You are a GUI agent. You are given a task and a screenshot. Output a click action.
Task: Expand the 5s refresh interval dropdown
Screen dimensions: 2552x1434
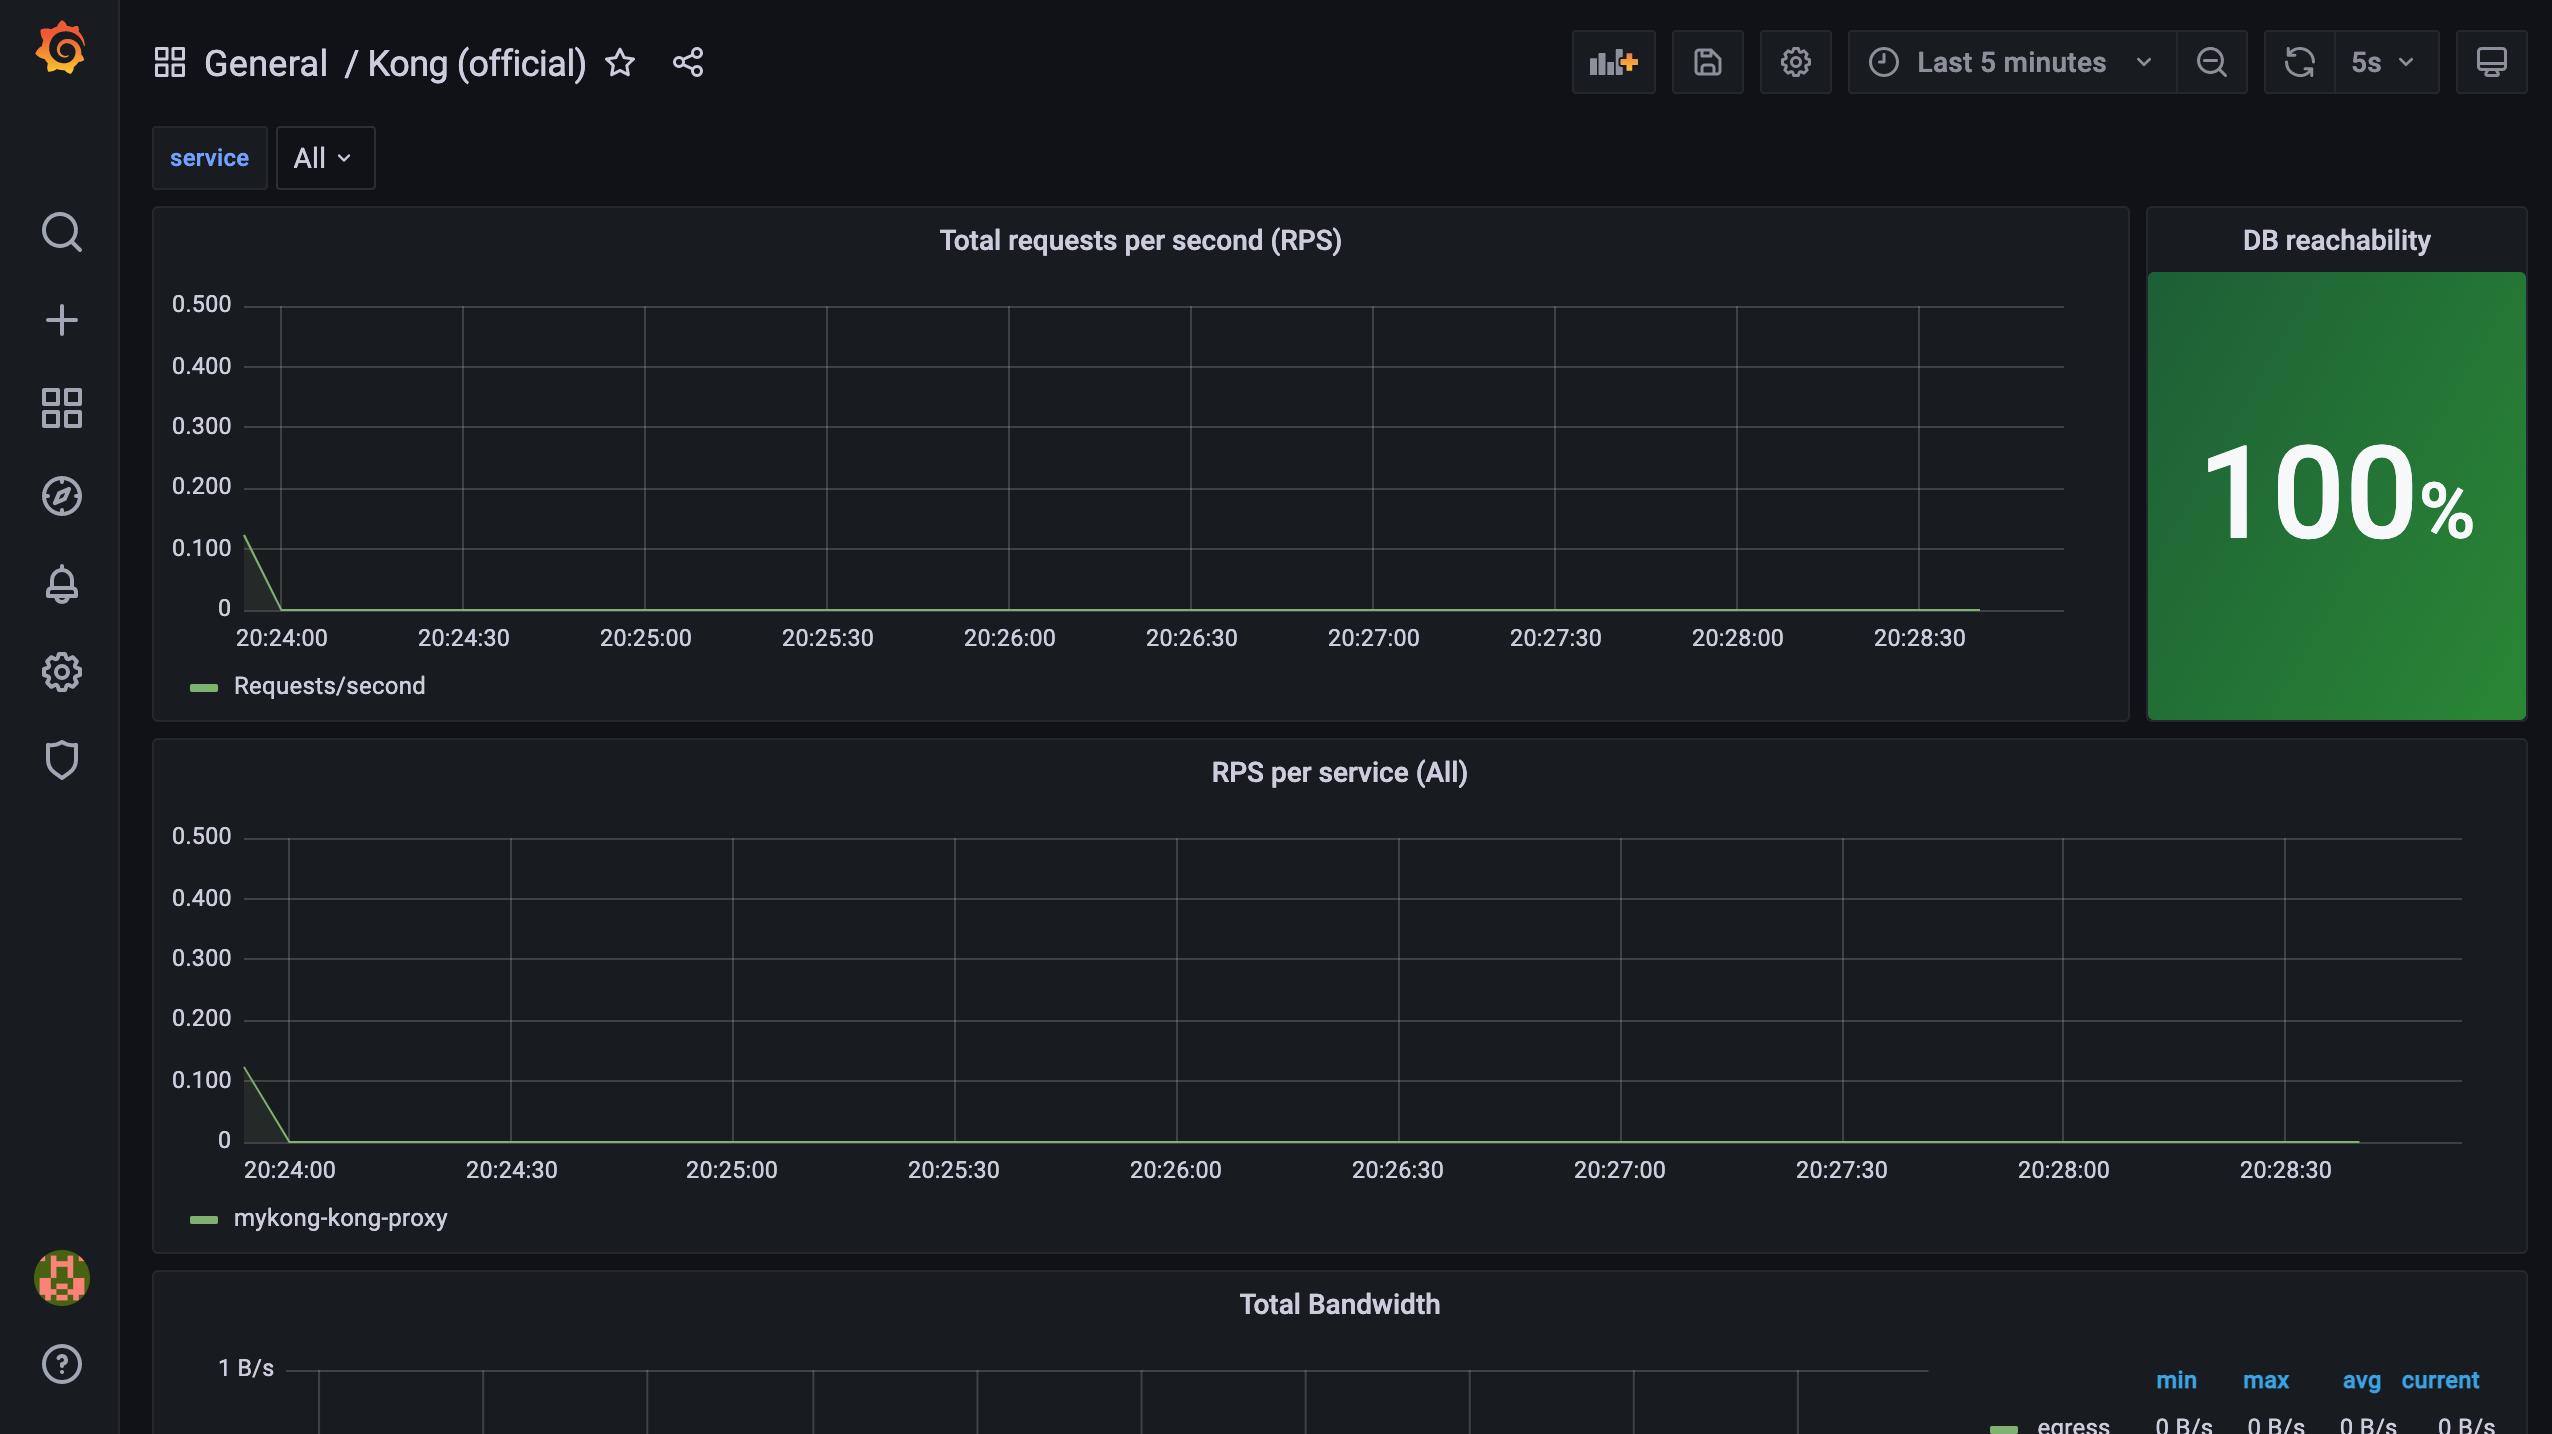(x=2385, y=62)
